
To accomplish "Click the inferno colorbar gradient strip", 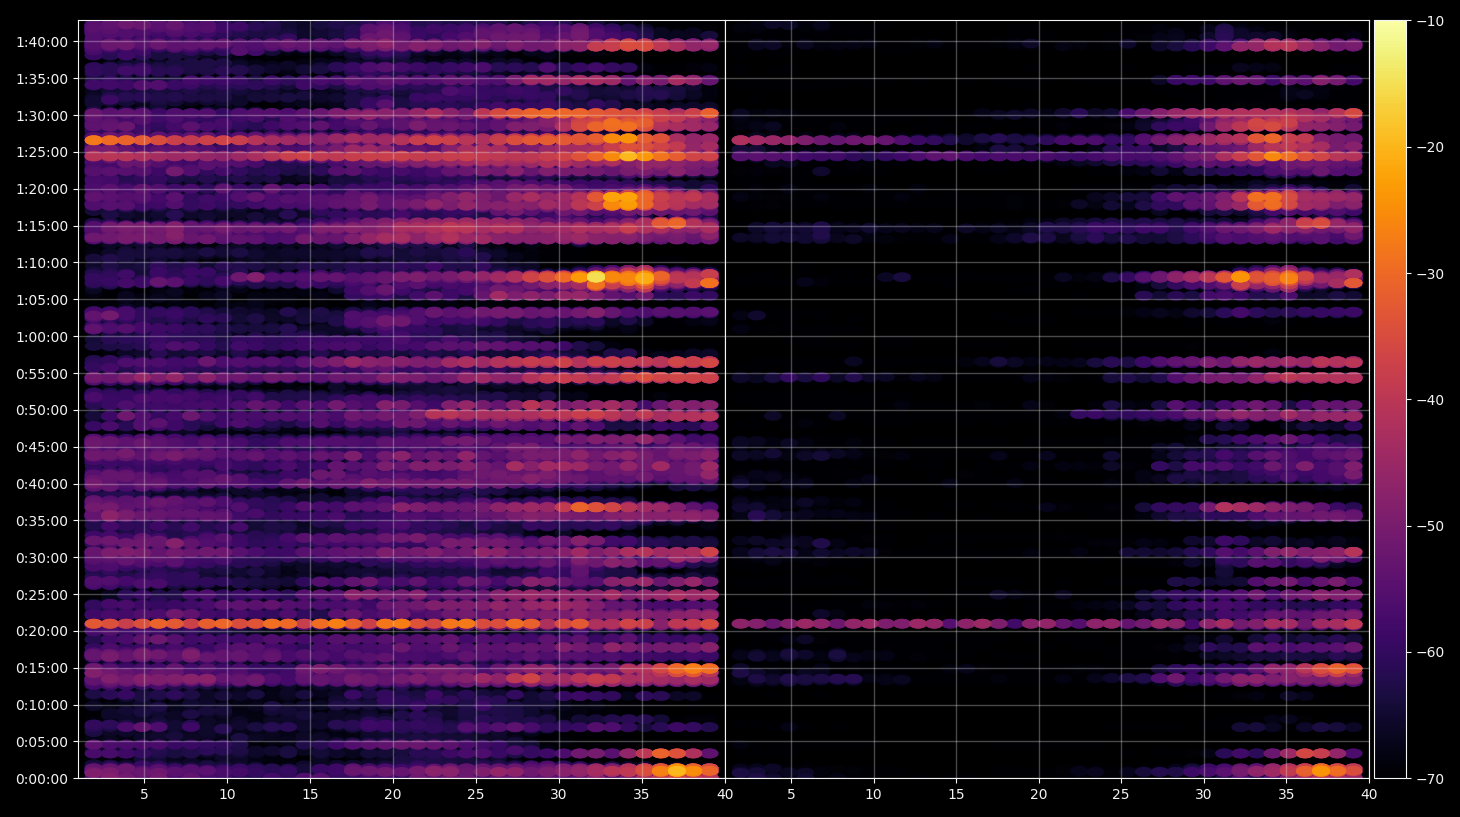I will [1390, 399].
